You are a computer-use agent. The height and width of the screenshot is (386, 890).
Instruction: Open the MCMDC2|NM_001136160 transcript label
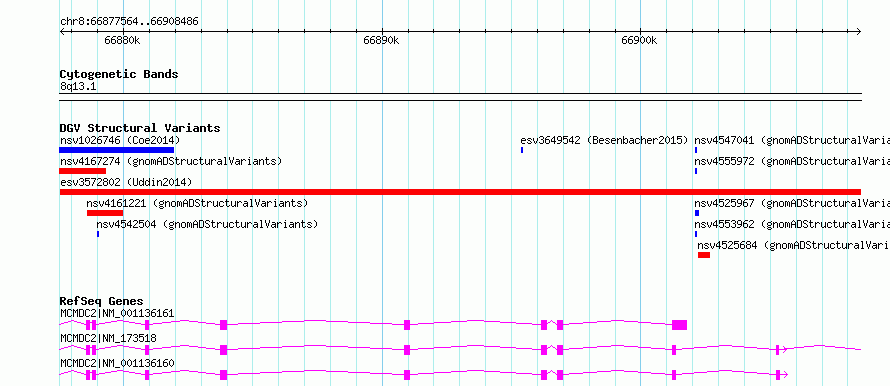[x=117, y=363]
